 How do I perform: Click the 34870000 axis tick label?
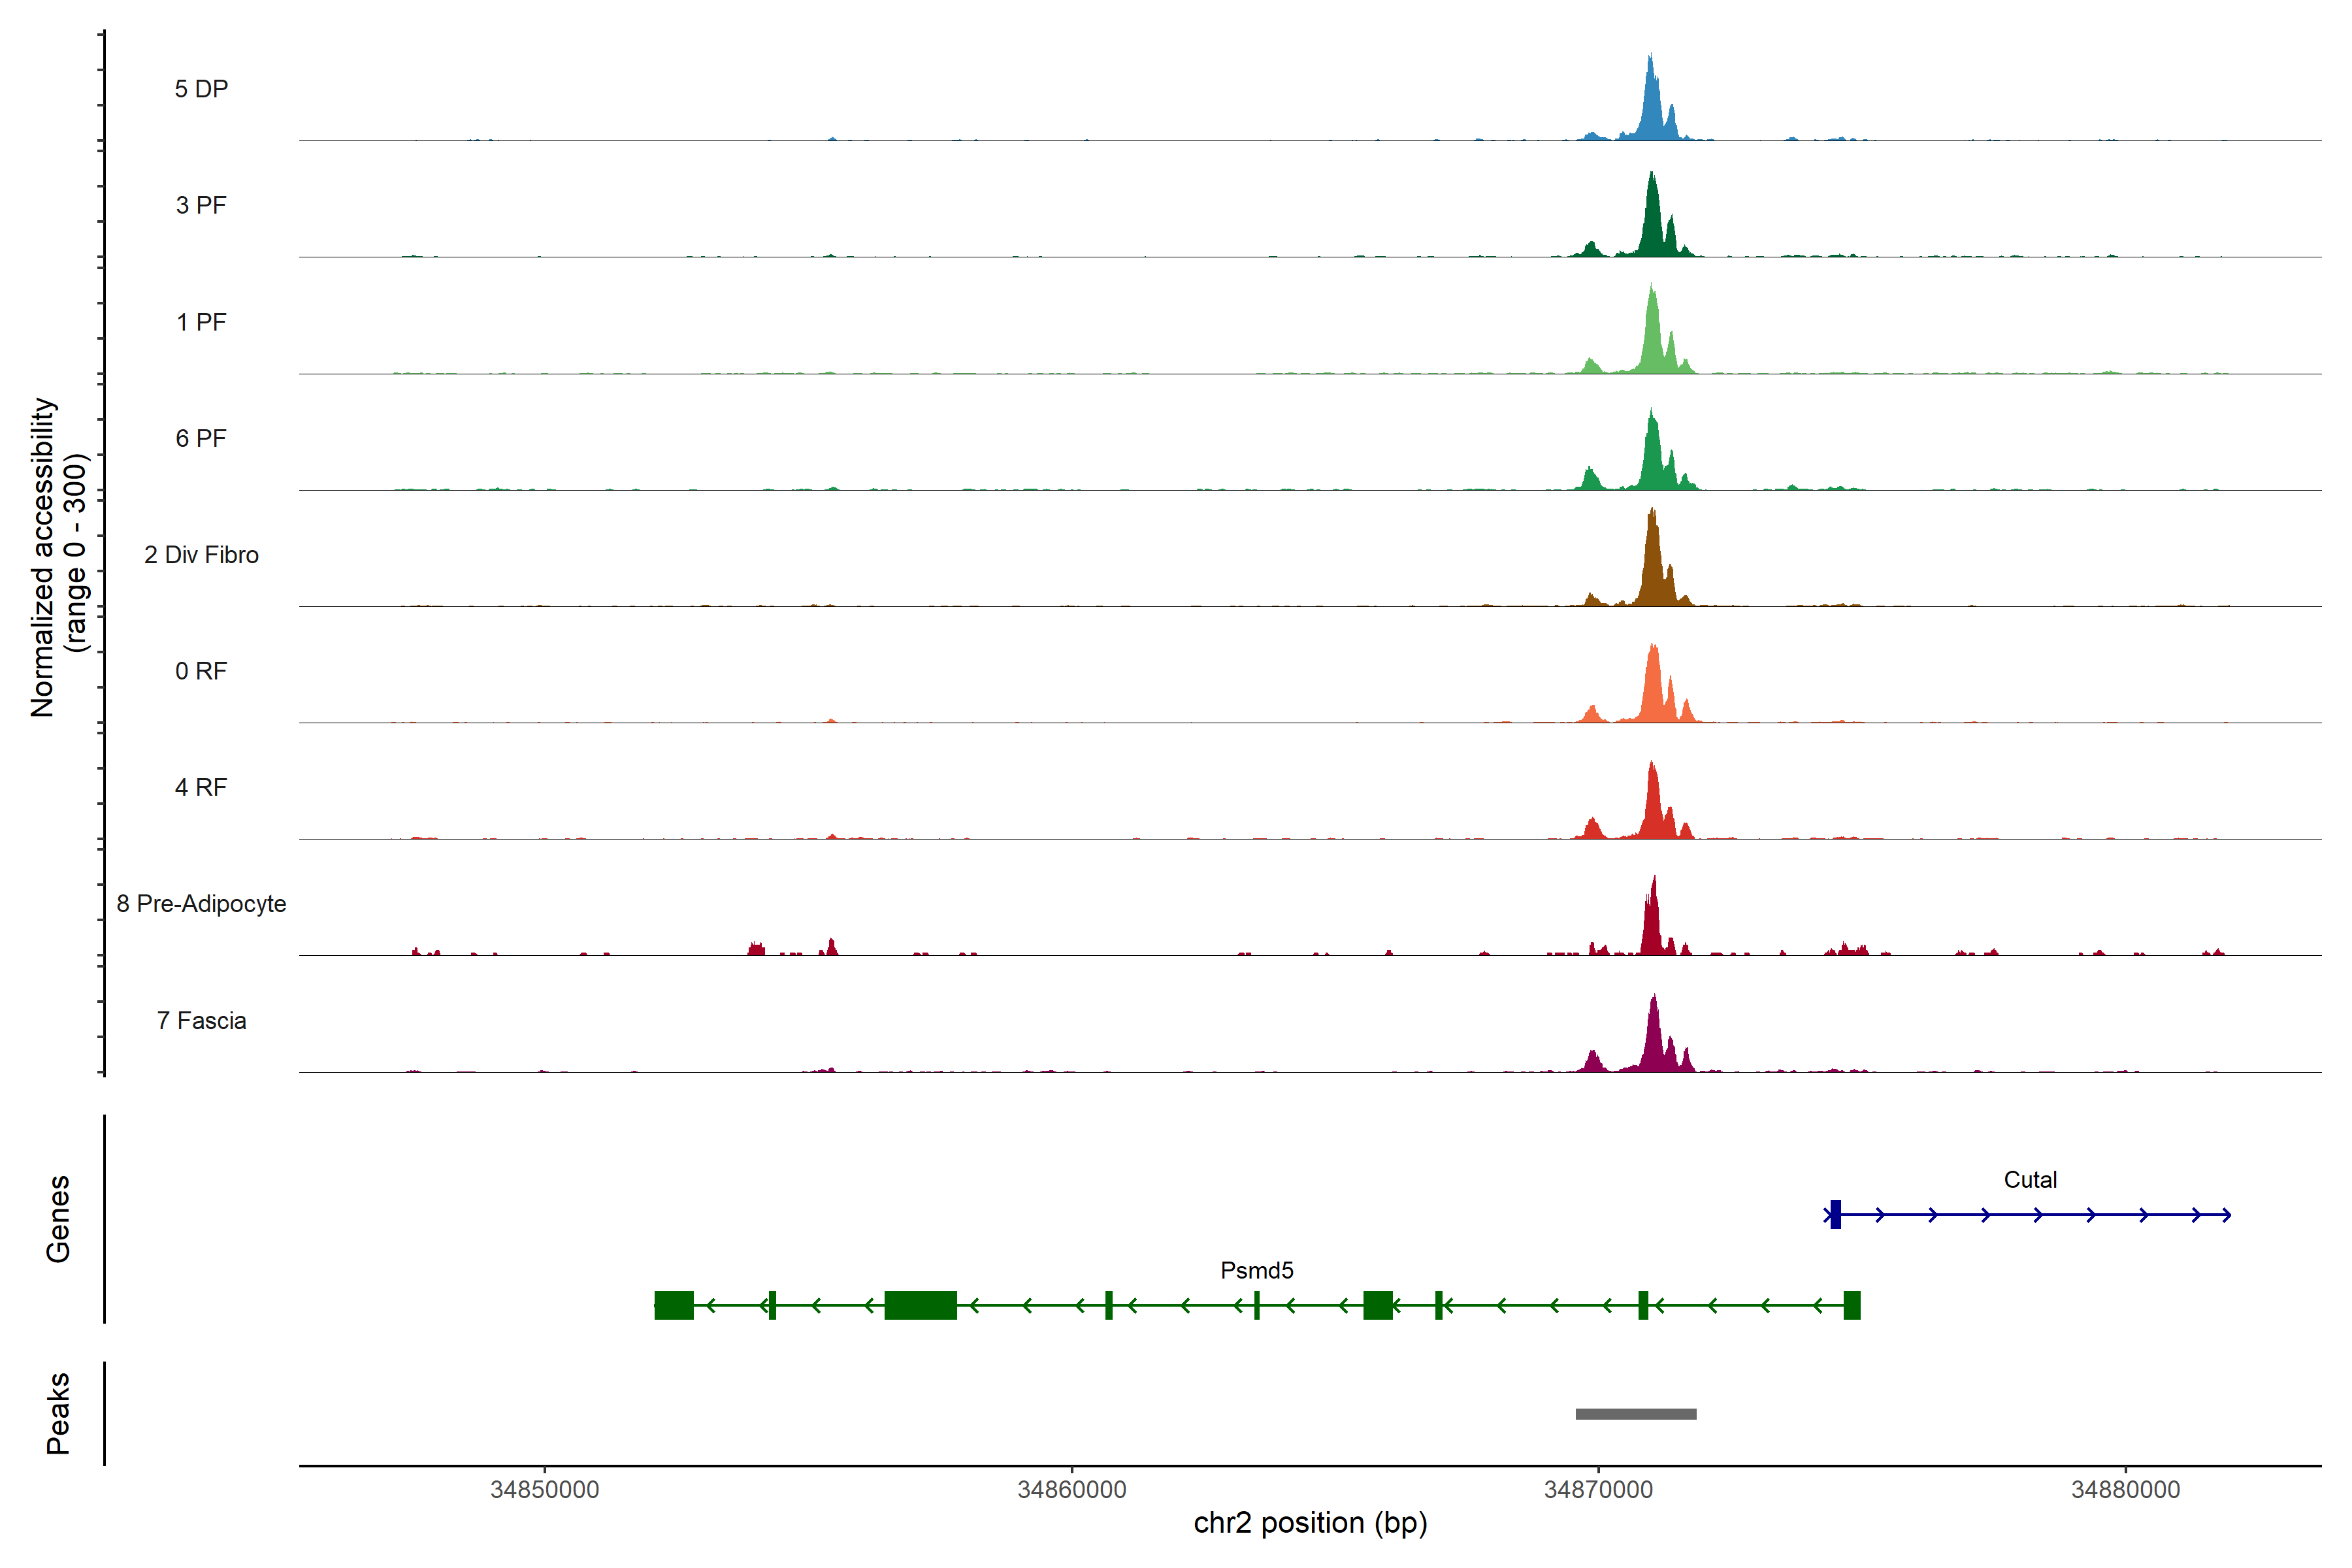click(1598, 1490)
